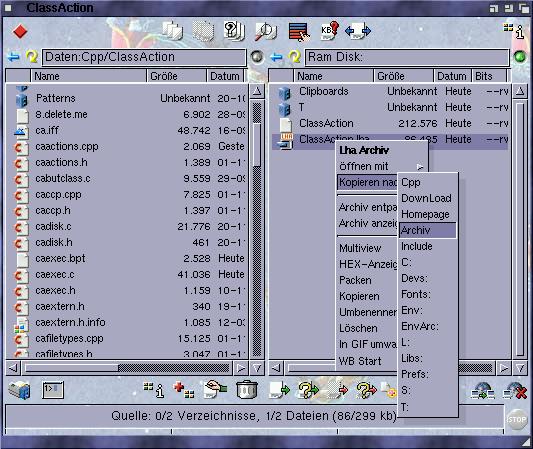
Task: Sort right panel by 'Bits' column header
Action: [x=489, y=76]
